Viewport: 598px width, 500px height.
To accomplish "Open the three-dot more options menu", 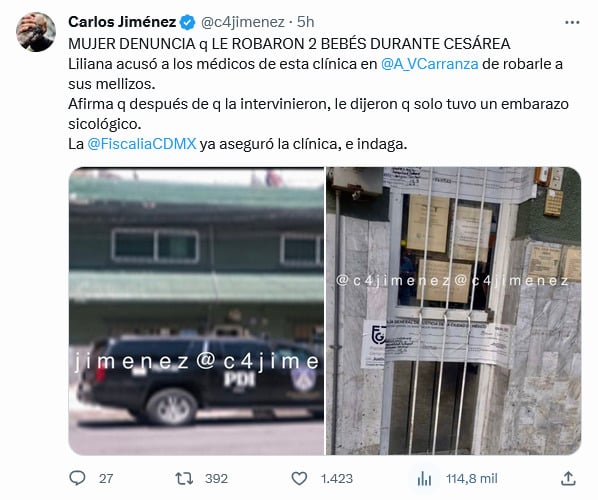I will point(572,23).
